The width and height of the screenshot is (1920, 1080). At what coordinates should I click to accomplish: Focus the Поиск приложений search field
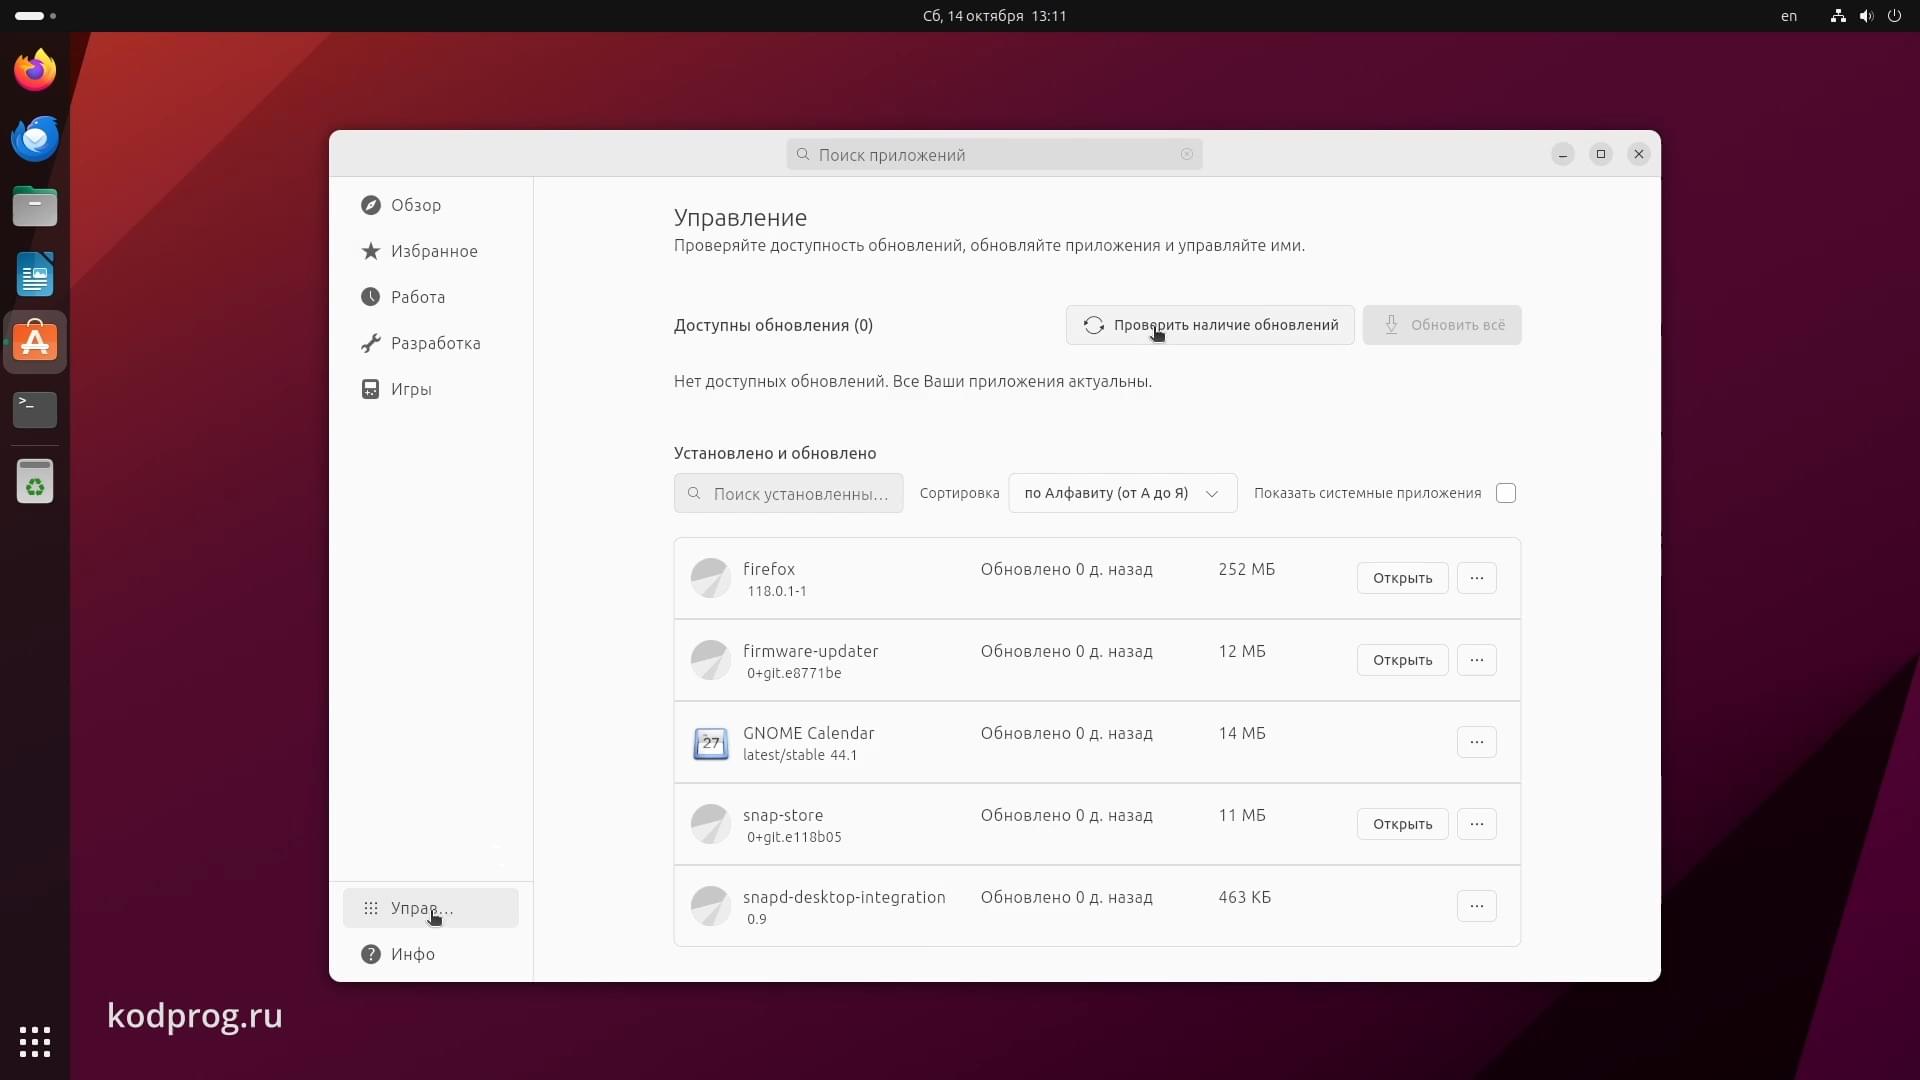point(994,154)
